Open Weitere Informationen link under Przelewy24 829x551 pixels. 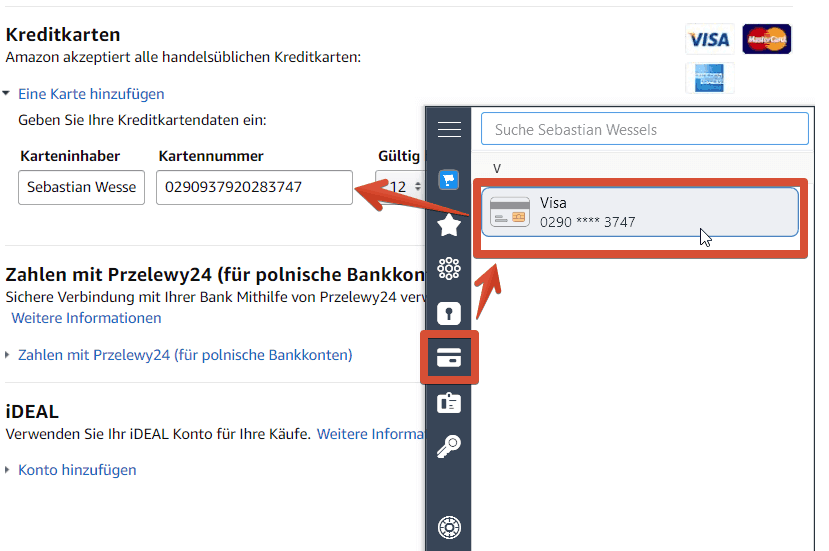point(86,318)
